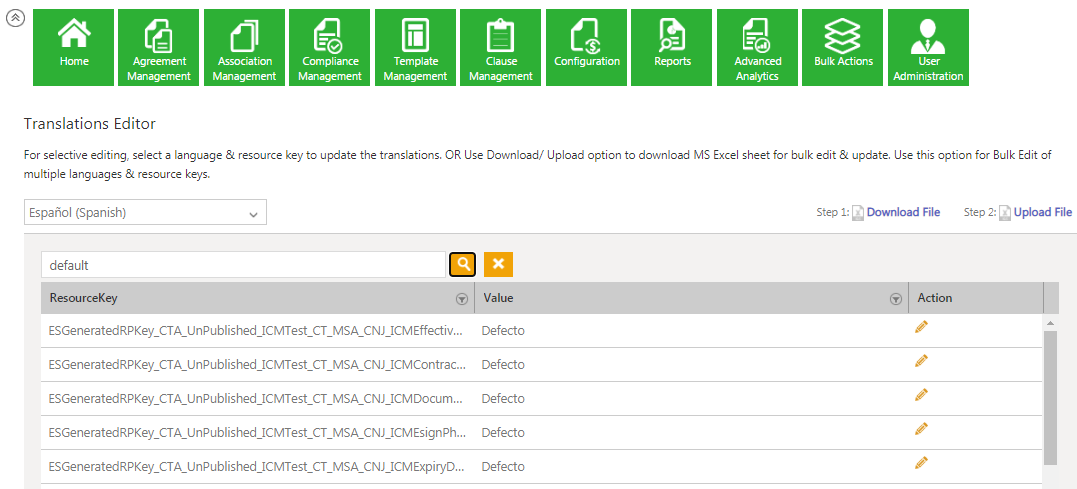Click the search field containing 'default'
Screen dimensions: 1077x489
tap(243, 265)
